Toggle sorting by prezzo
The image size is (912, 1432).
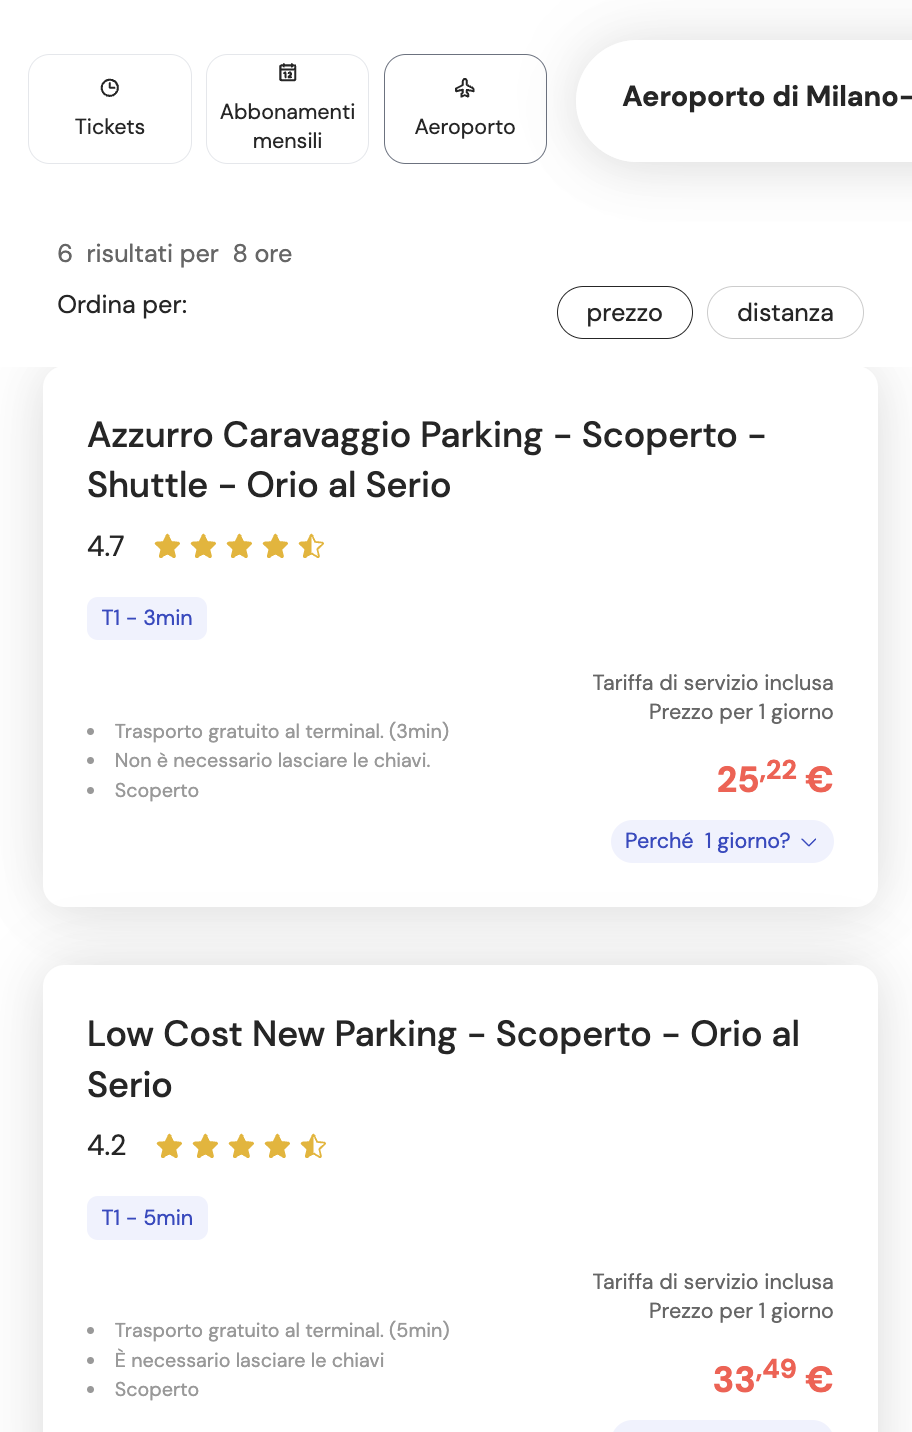click(624, 312)
